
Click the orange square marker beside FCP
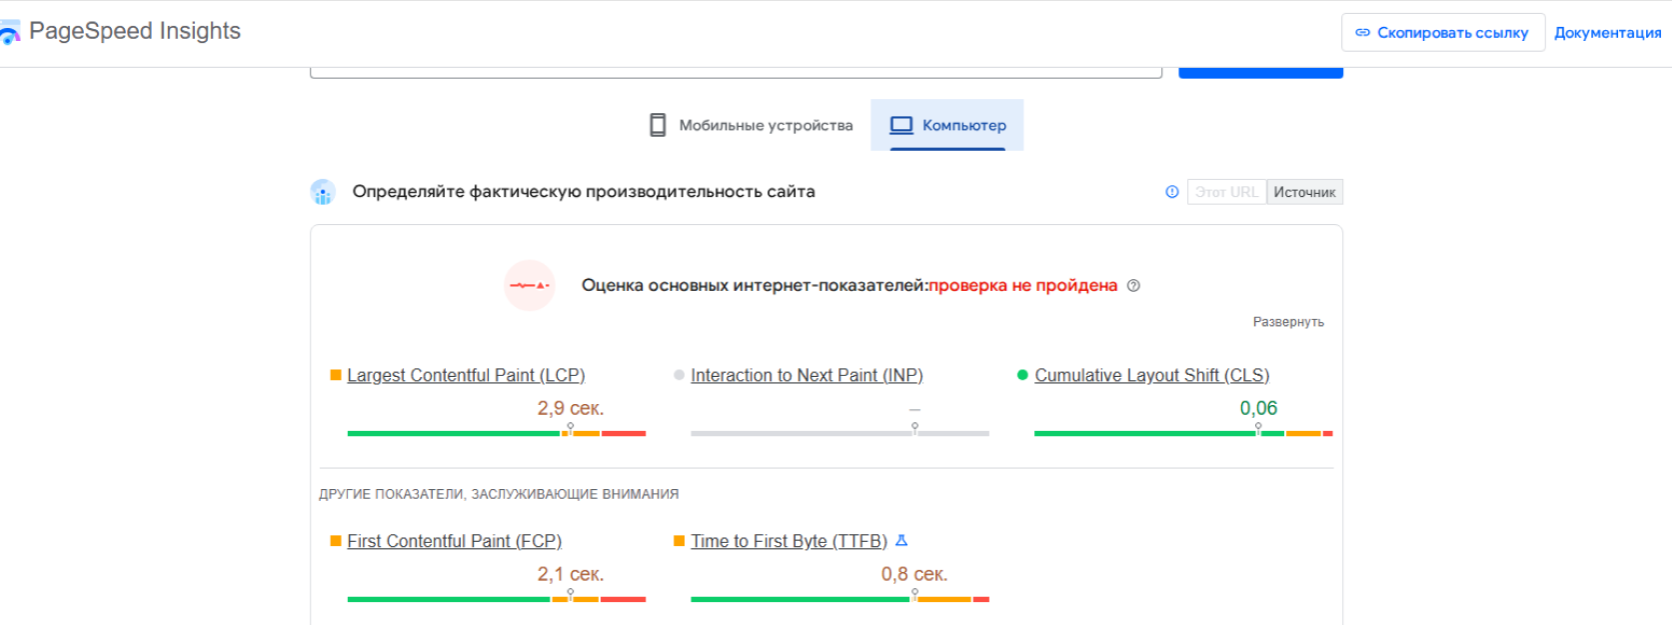click(x=336, y=541)
